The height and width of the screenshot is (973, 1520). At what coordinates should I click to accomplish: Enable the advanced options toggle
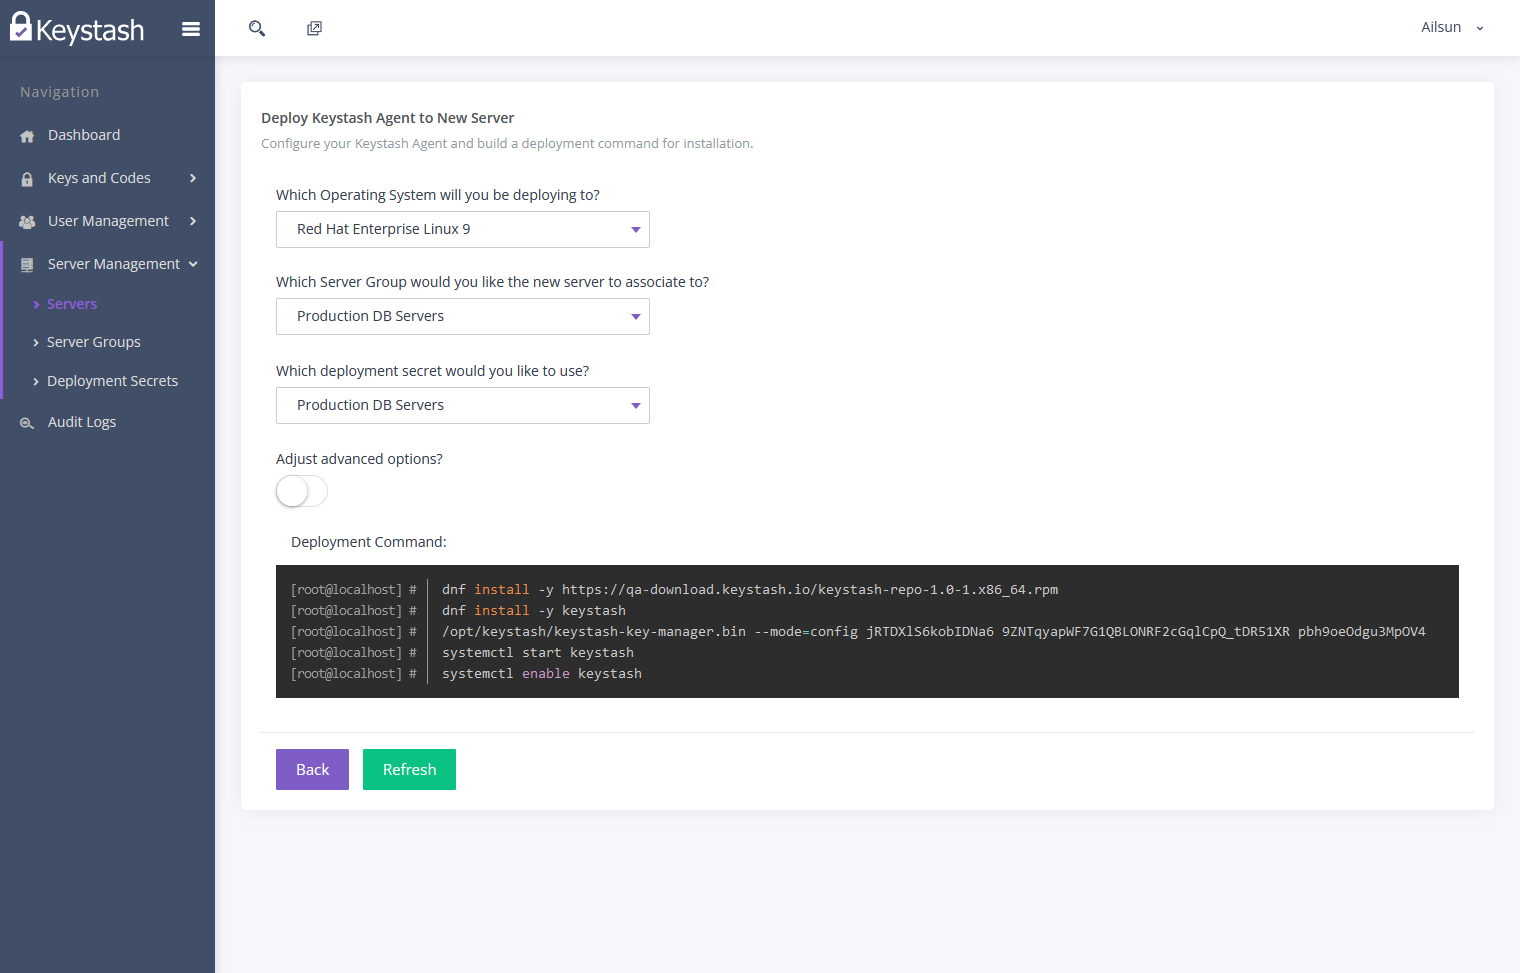tap(301, 491)
